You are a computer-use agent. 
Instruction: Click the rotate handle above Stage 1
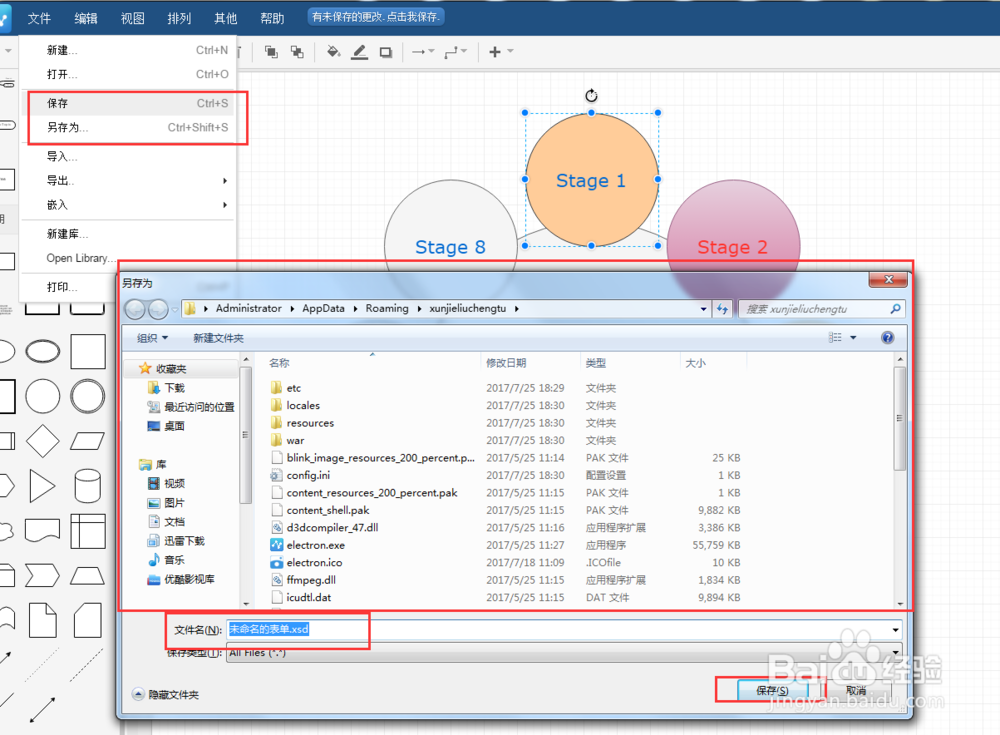point(591,96)
